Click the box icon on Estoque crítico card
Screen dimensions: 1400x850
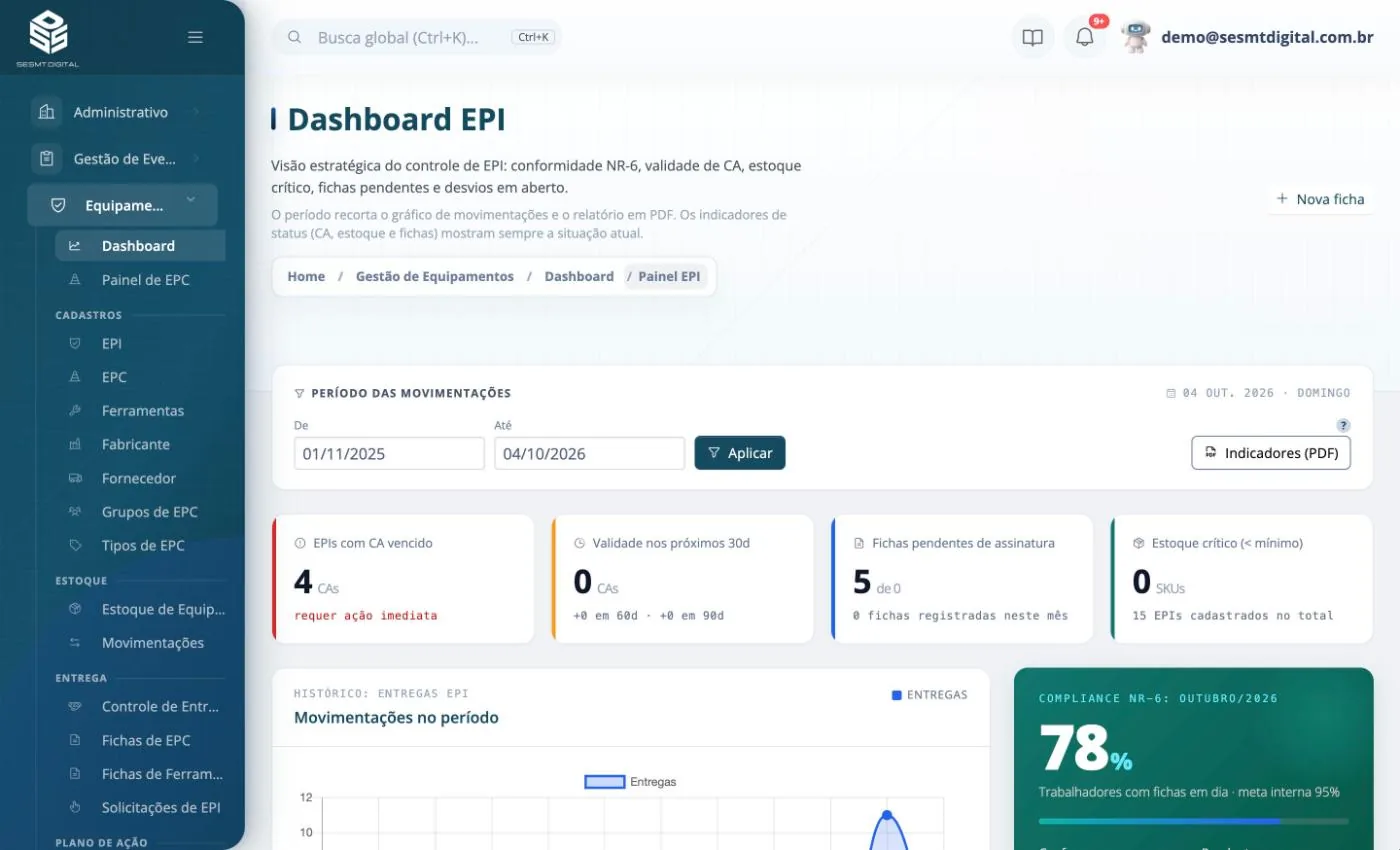point(1138,543)
